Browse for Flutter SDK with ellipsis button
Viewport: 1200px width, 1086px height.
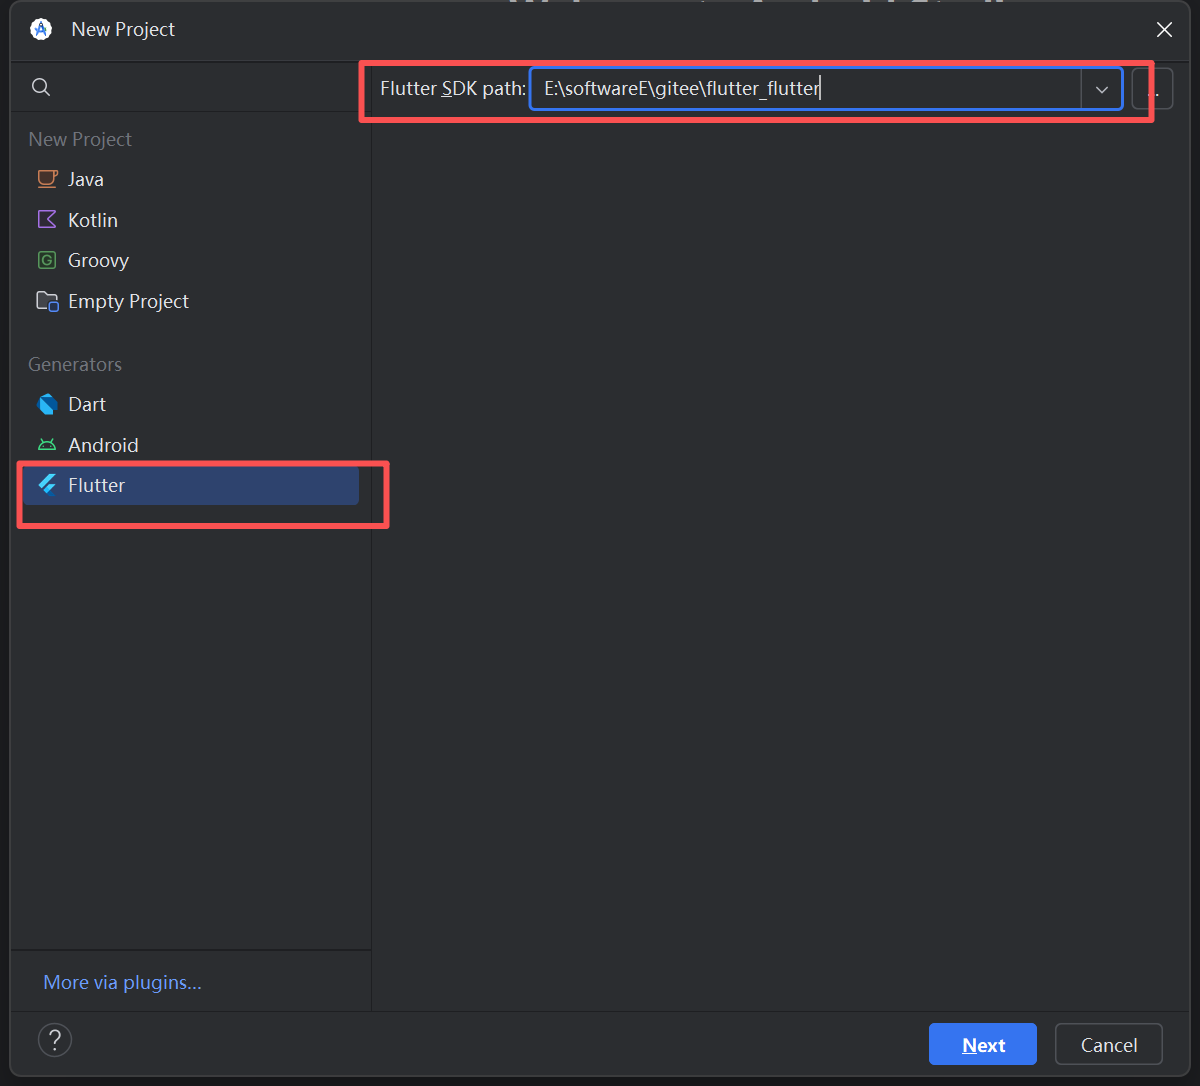click(1152, 89)
